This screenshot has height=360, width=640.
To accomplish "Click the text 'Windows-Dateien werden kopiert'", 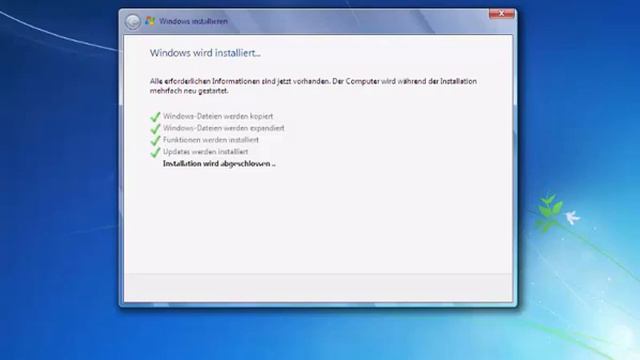I will pyautogui.click(x=218, y=116).
